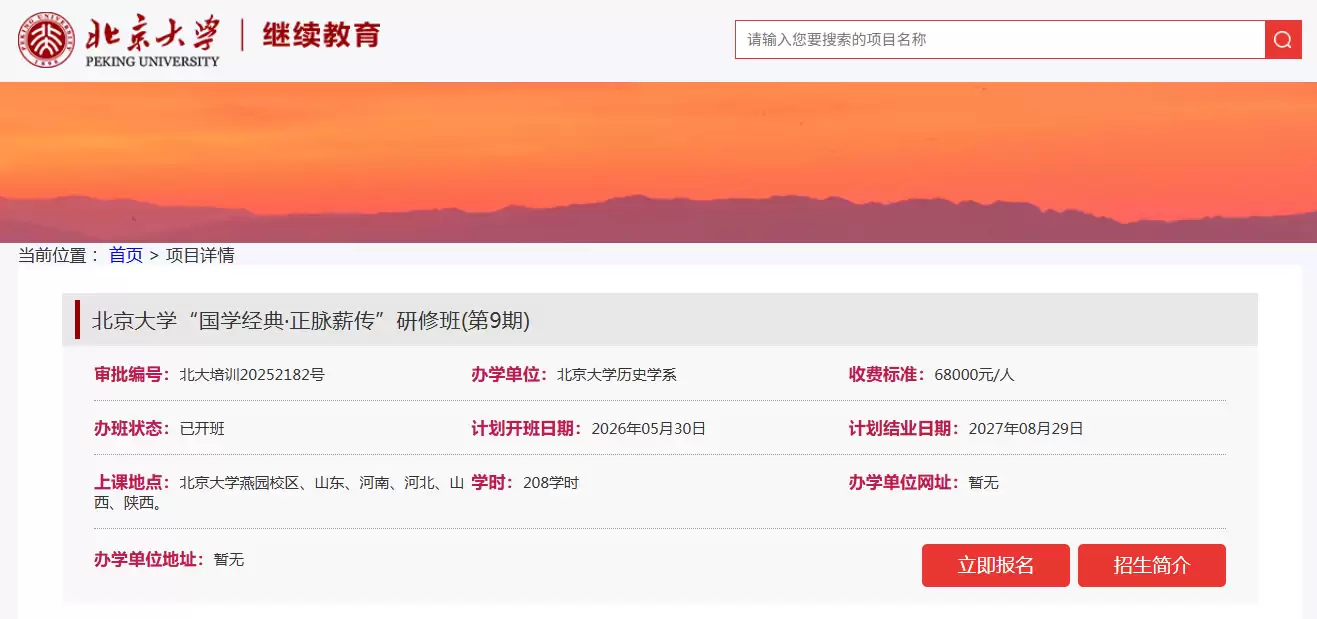Click the 招生简介 button
The image size is (1317, 619).
click(x=1152, y=565)
